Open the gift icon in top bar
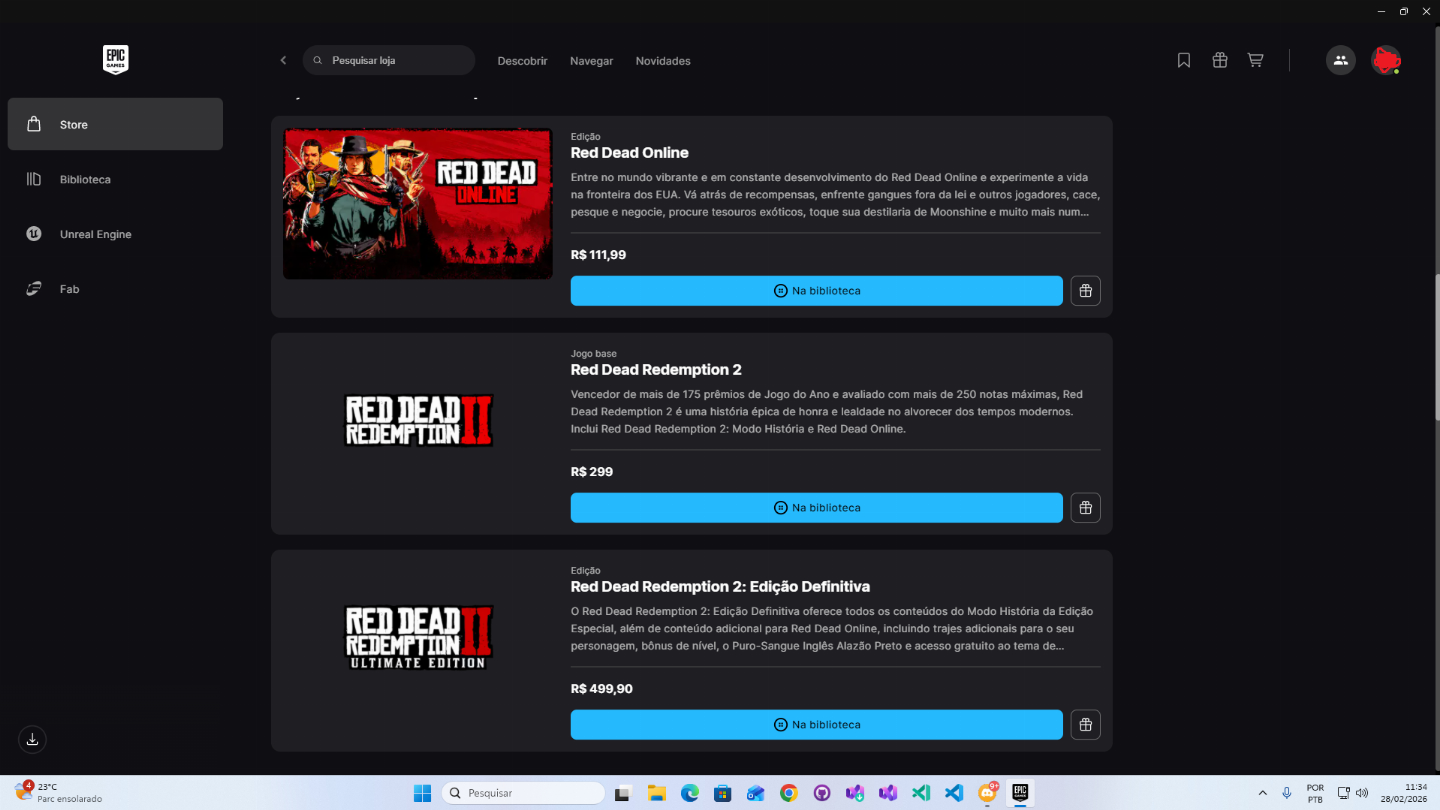Image resolution: width=1440 pixels, height=810 pixels. click(x=1220, y=60)
